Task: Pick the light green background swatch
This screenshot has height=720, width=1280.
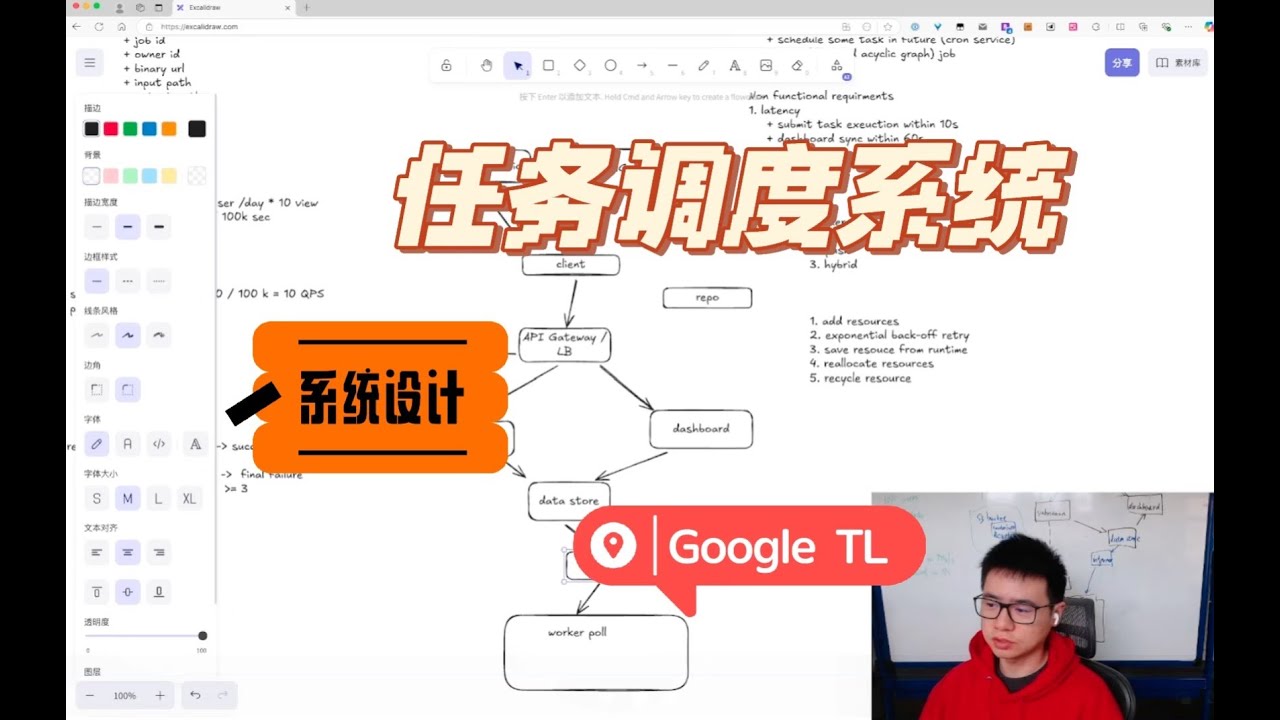Action: tap(130, 176)
